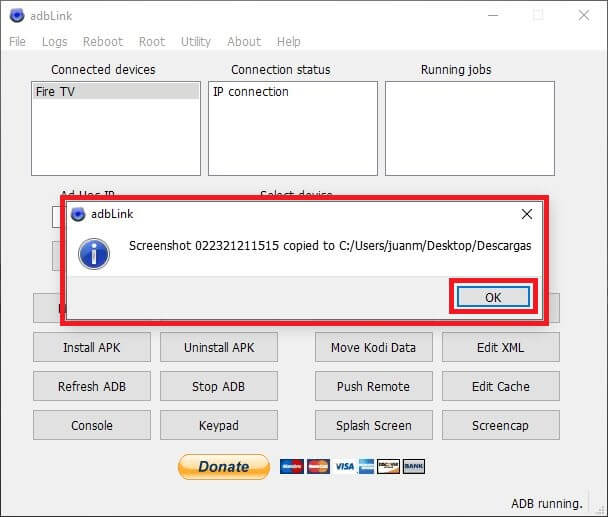The height and width of the screenshot is (517, 608).
Task: Click Move Kodi Data button
Action: tap(373, 347)
